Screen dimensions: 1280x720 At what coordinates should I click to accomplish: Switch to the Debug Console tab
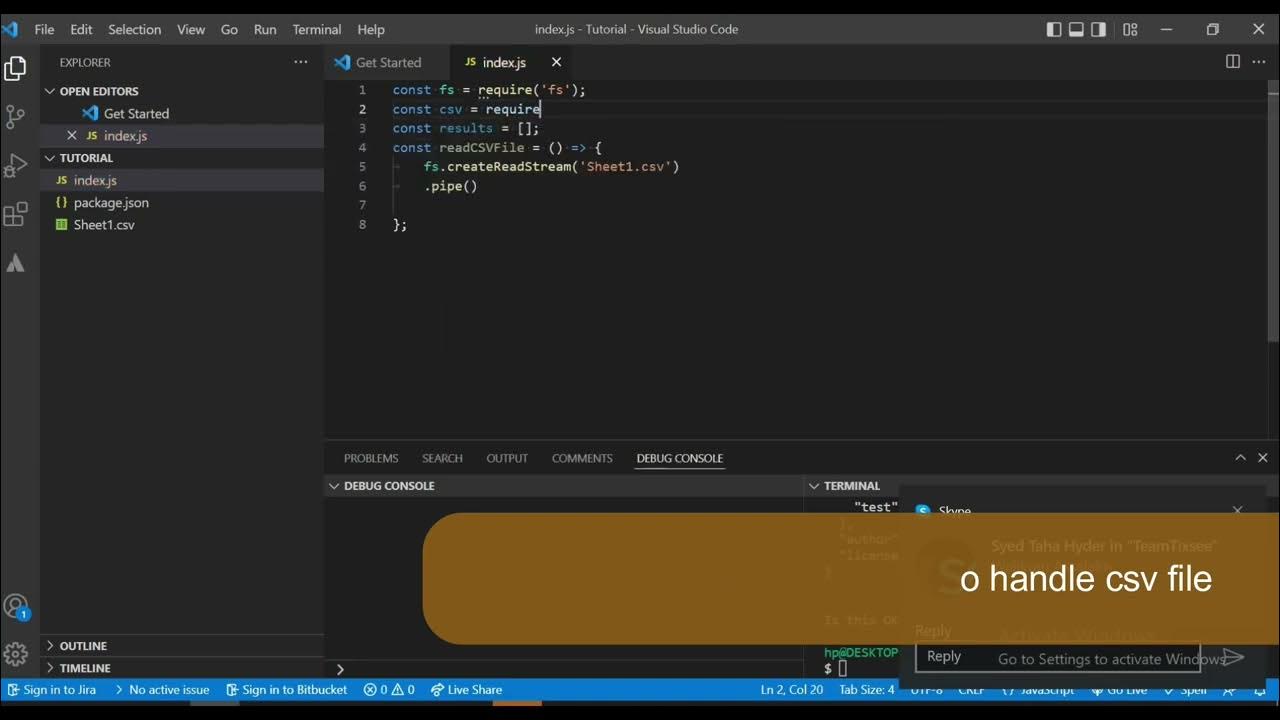tap(679, 458)
